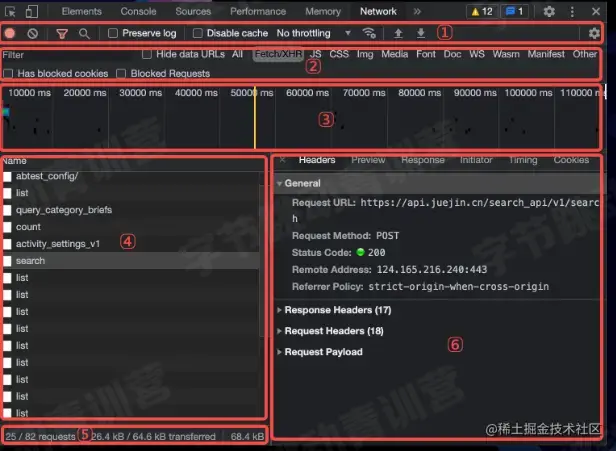Select the abtest_config/ request

(131, 176)
